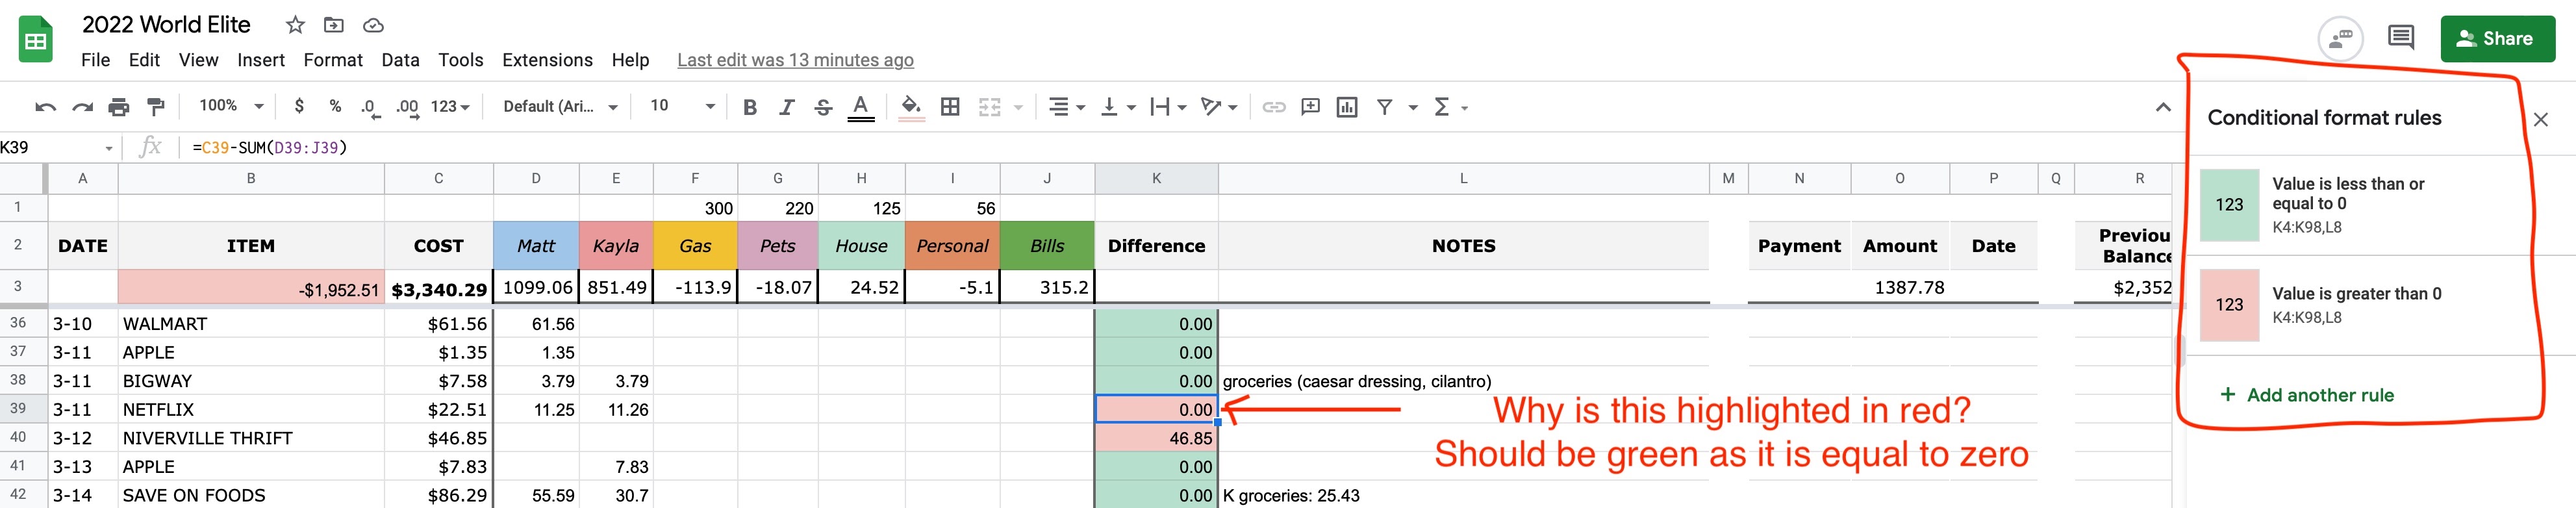Open the Last edit was 13 minutes ago link
This screenshot has height=508, width=2576.
click(x=795, y=60)
